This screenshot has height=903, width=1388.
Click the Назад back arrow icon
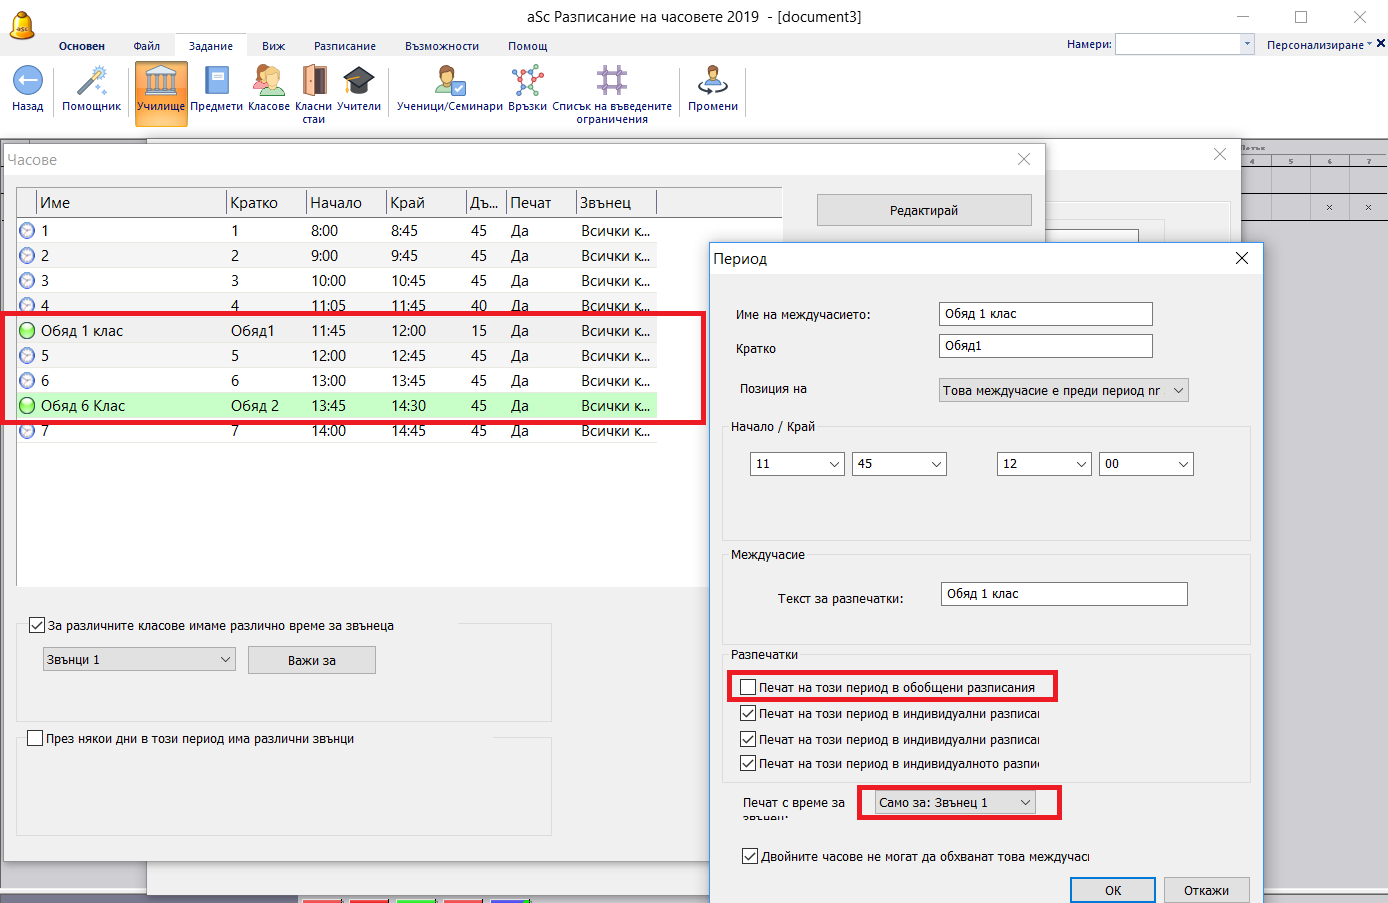tap(27, 82)
